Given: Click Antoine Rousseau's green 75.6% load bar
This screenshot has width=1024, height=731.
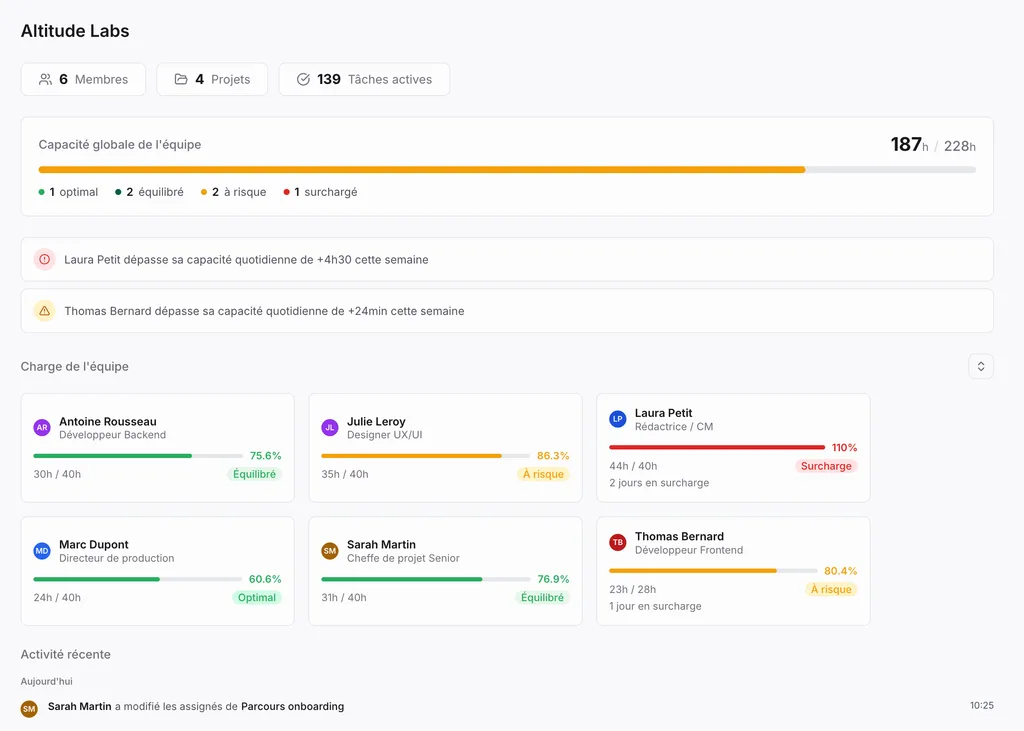Looking at the screenshot, I should click(138, 456).
